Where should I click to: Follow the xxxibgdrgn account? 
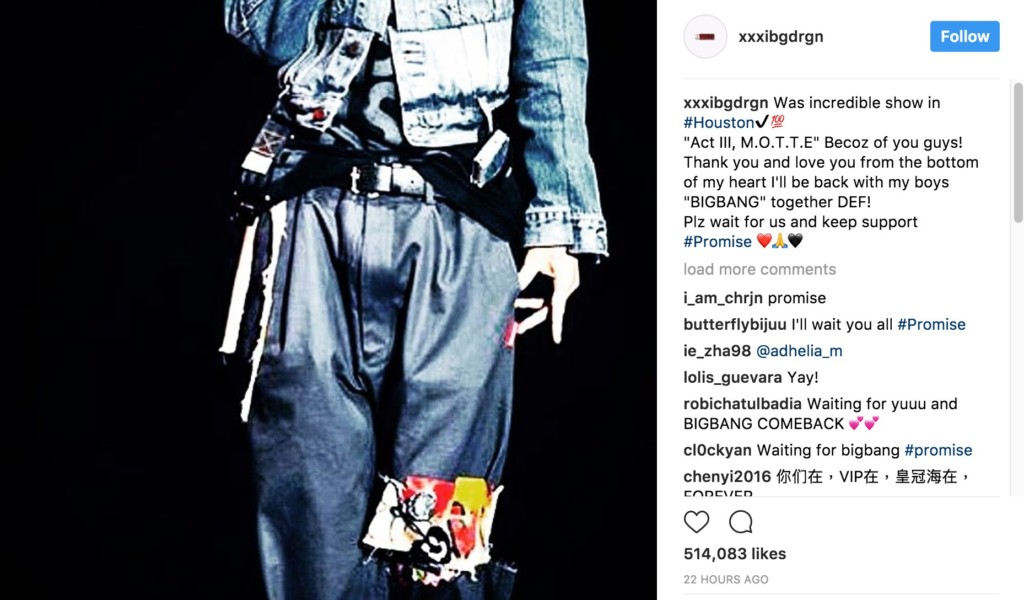coord(965,37)
